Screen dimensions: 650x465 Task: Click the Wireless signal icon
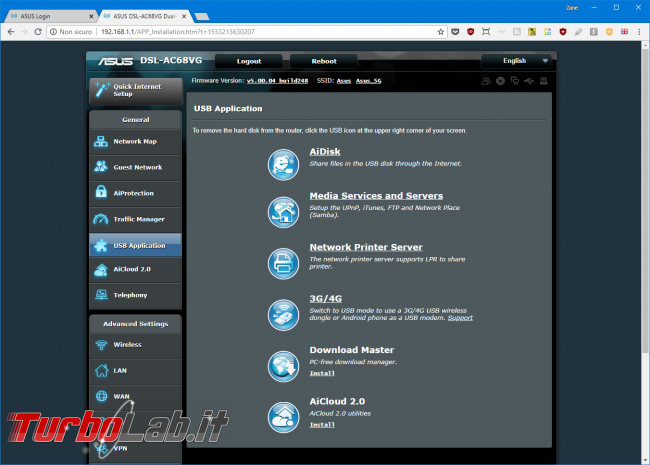pos(101,344)
